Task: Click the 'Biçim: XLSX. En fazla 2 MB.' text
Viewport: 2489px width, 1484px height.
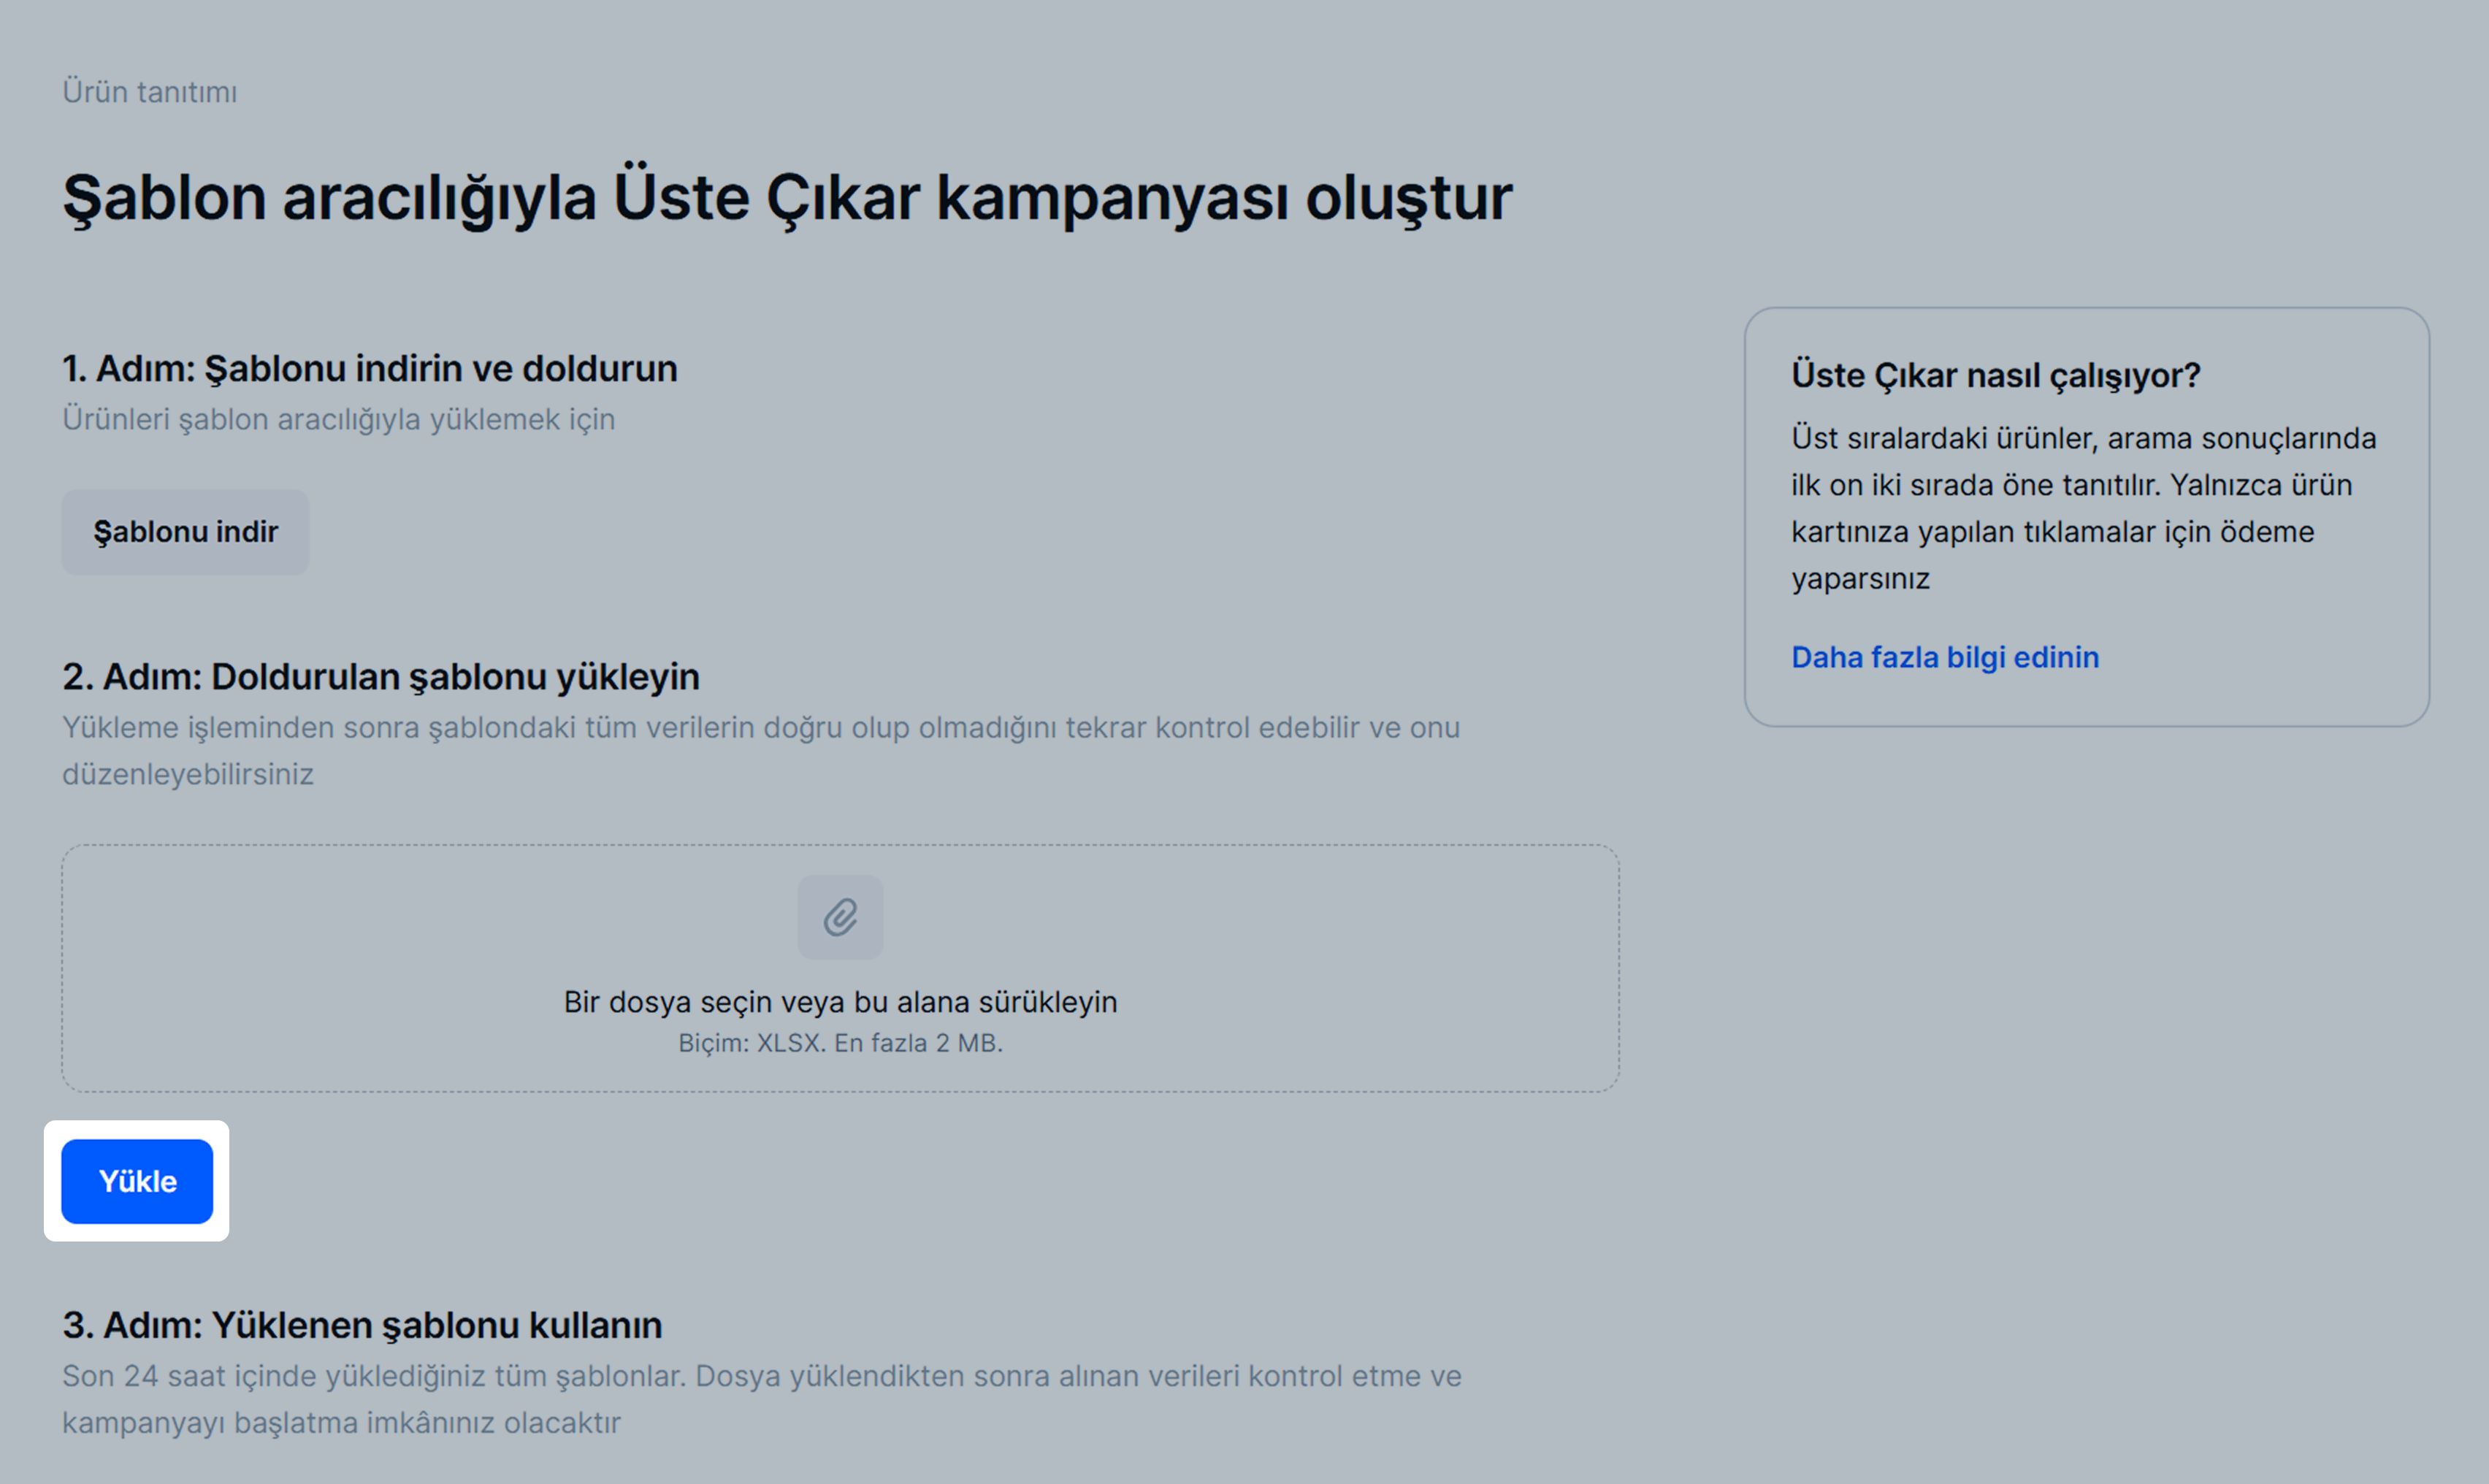Action: [840, 1043]
